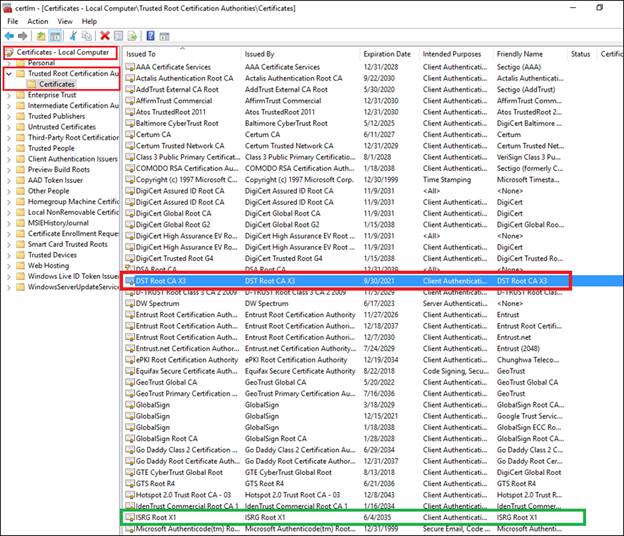This screenshot has height=536, width=624.
Task: Click the Certificates - Local Computer root icon
Action: pyautogui.click(x=10, y=52)
